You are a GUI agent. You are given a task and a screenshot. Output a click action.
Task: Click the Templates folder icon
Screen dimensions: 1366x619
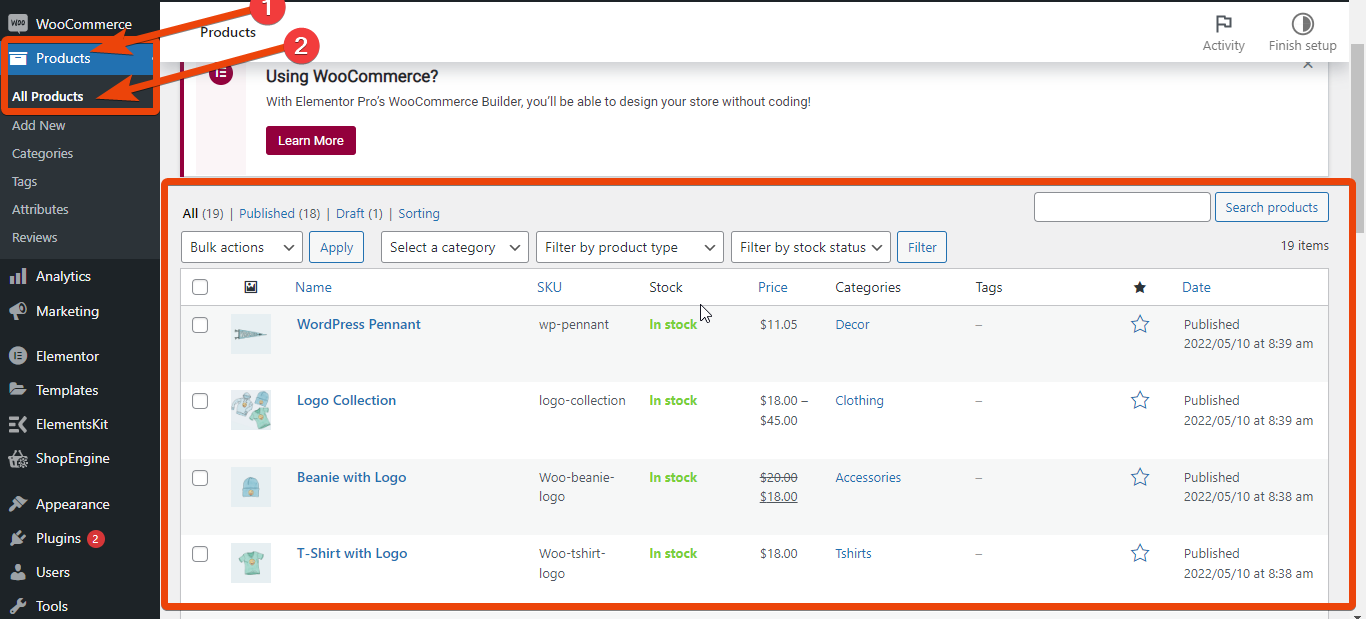(x=18, y=390)
